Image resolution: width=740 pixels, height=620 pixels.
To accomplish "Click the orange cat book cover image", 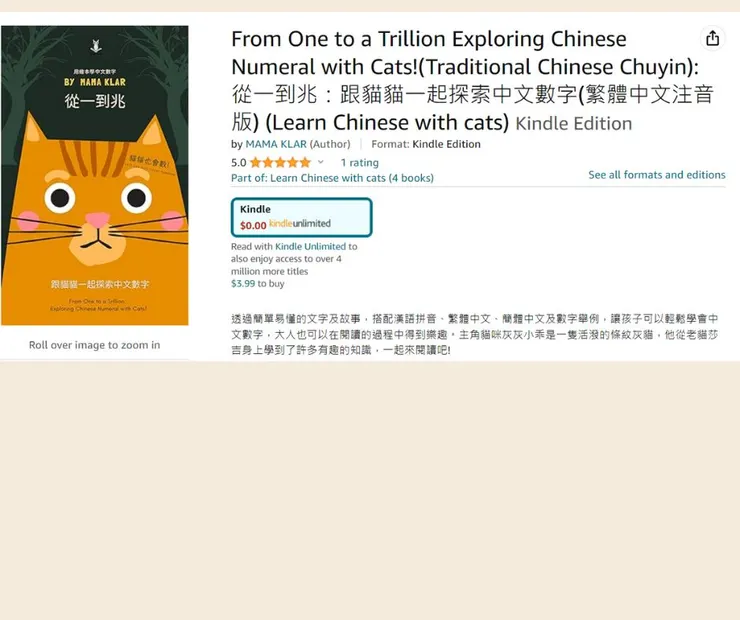I will point(95,176).
